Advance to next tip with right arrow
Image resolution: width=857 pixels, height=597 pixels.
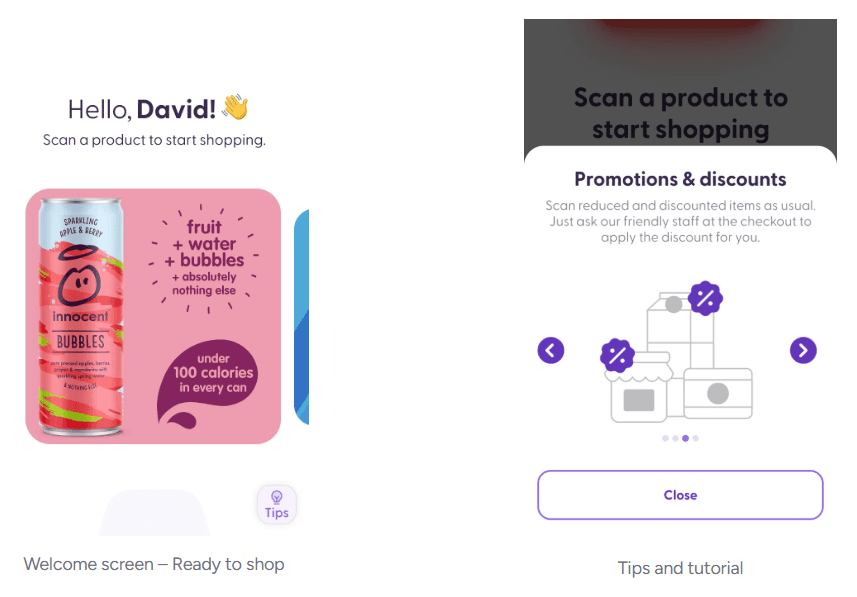(x=803, y=350)
